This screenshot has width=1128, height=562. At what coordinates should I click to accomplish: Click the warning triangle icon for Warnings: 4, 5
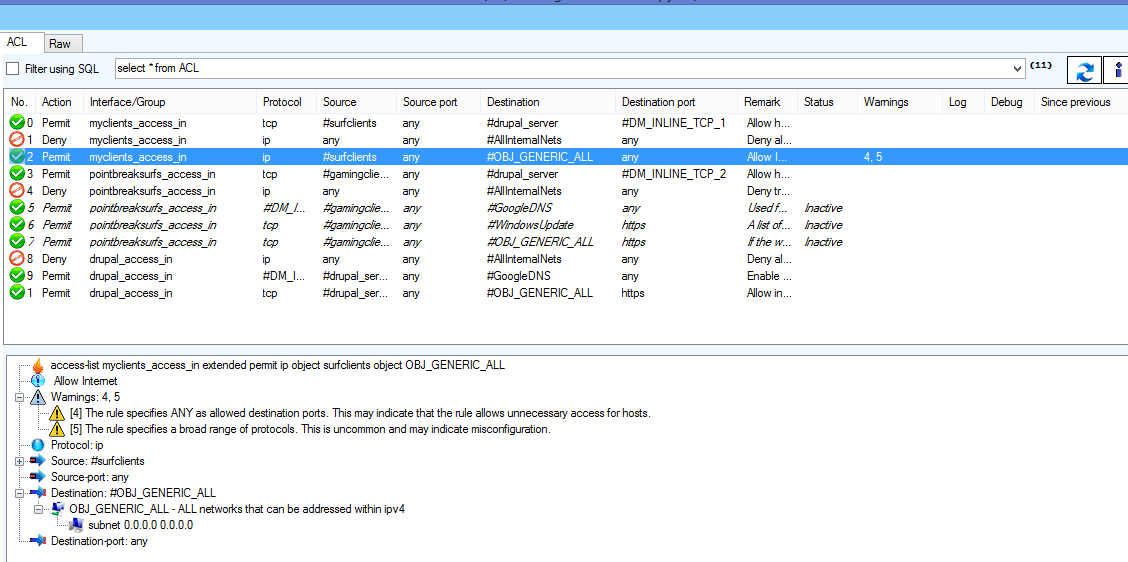38,397
